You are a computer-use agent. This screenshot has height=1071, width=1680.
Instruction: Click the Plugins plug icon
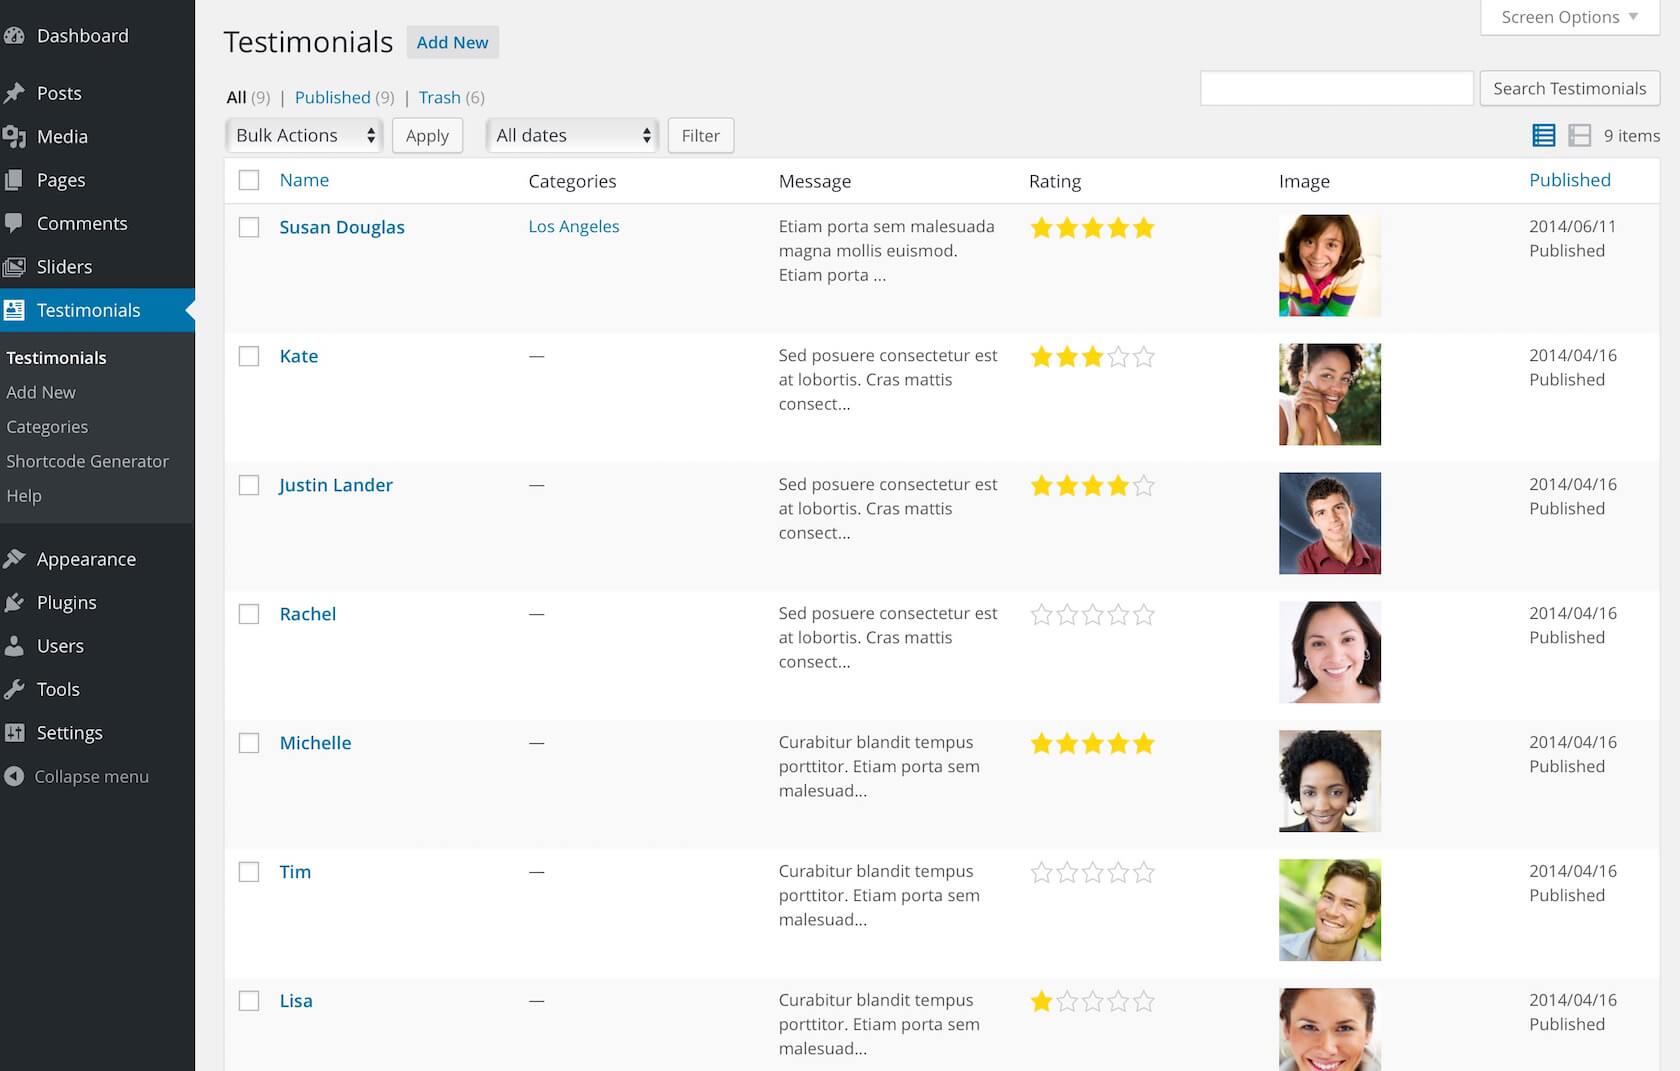pos(14,602)
